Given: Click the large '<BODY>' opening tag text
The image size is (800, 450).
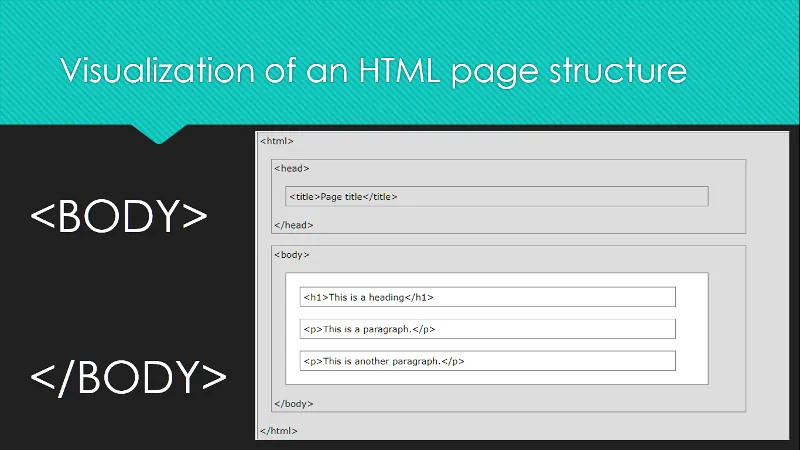Looking at the screenshot, I should coord(119,216).
